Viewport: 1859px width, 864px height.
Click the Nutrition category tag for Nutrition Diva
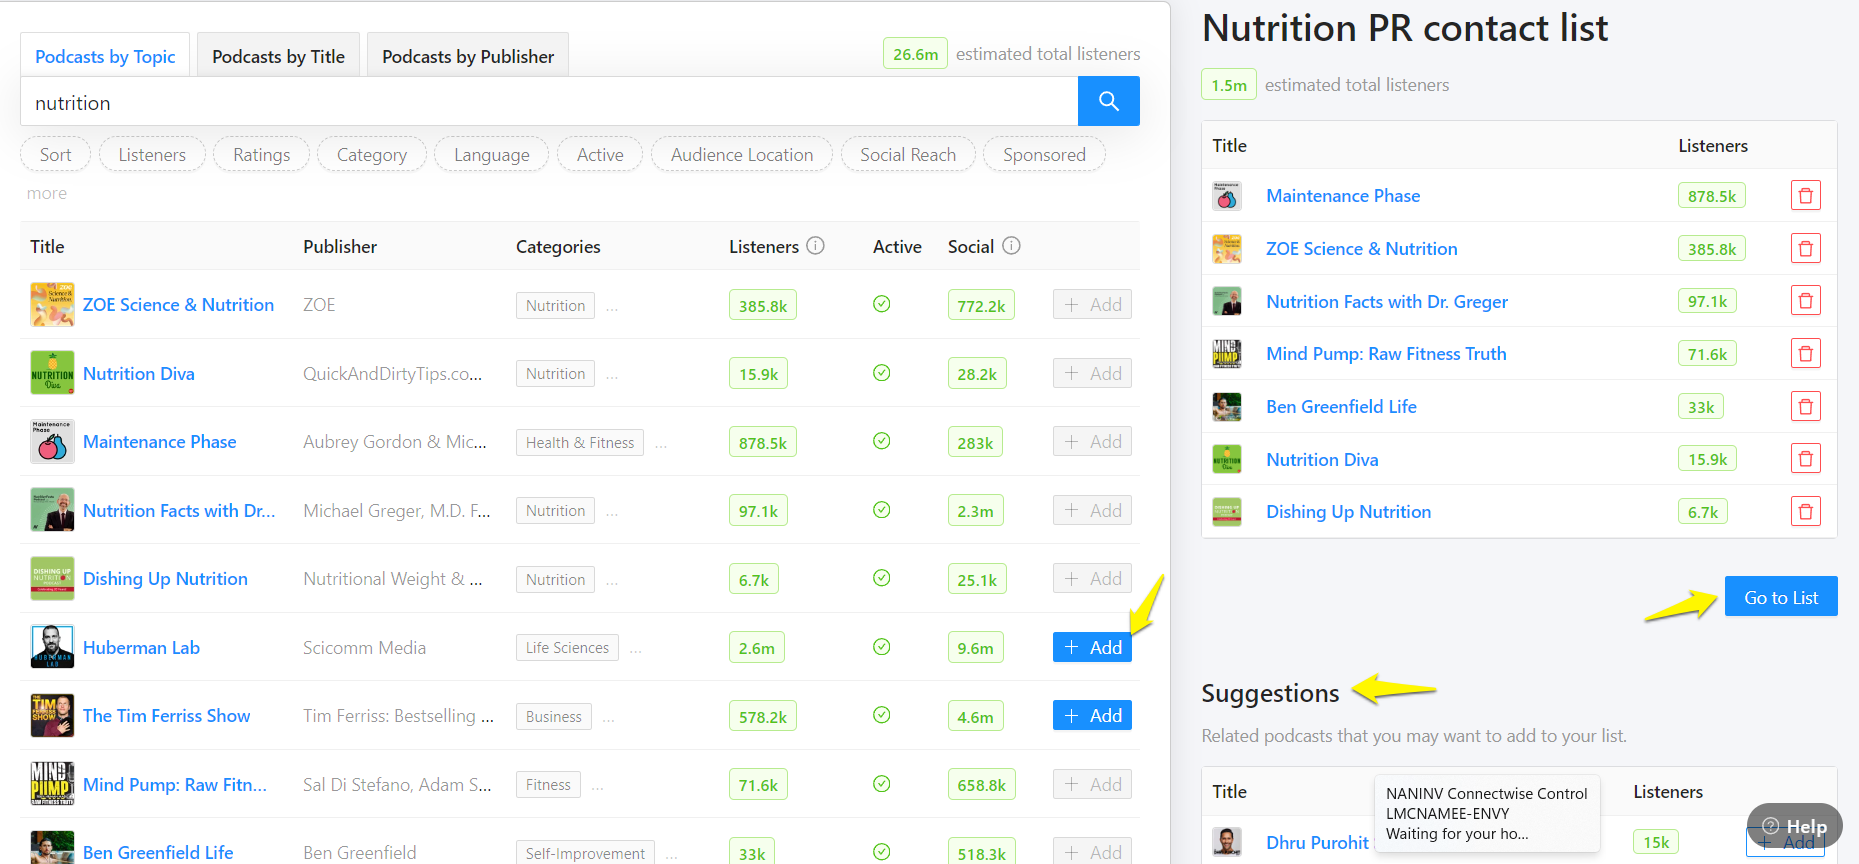555,373
